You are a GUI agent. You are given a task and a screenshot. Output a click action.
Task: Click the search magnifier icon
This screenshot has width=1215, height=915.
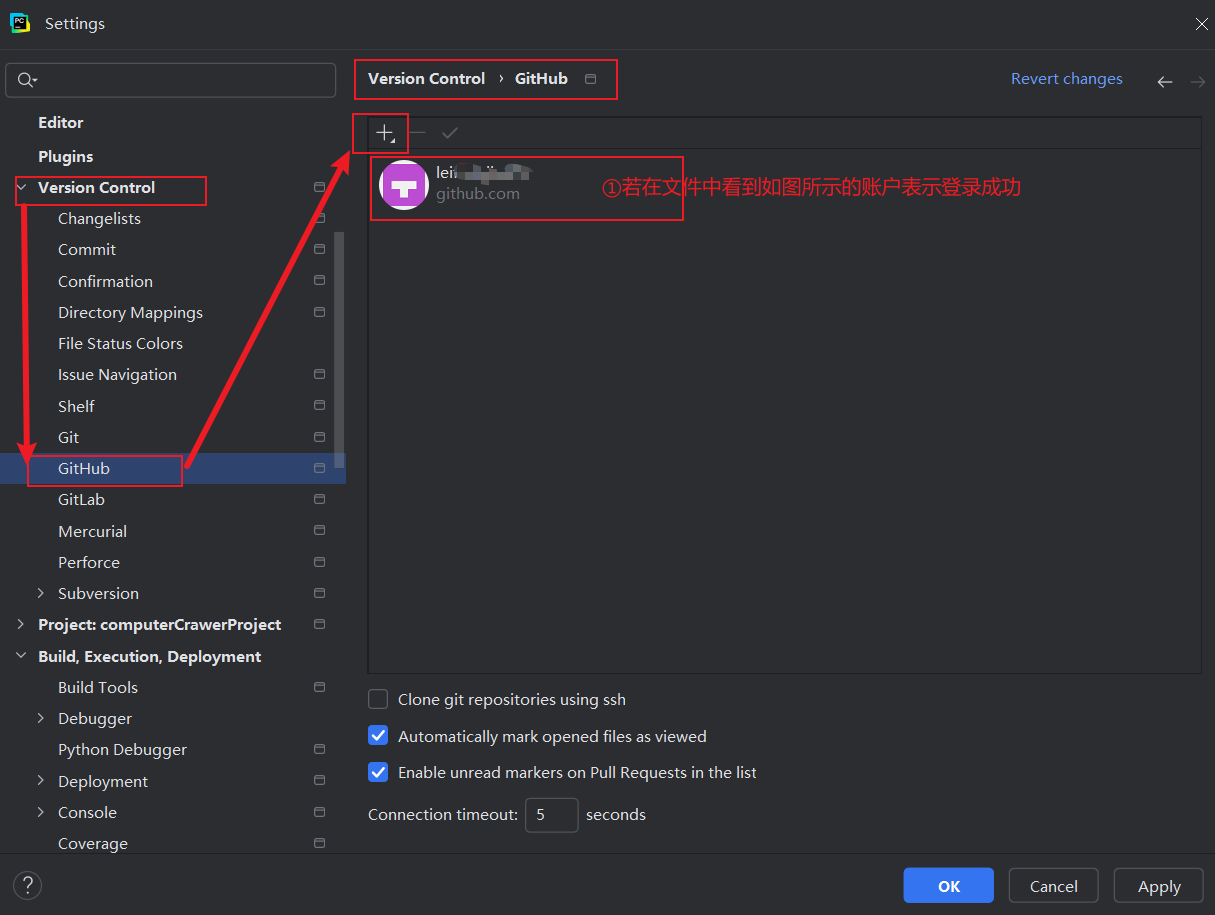pos(27,80)
